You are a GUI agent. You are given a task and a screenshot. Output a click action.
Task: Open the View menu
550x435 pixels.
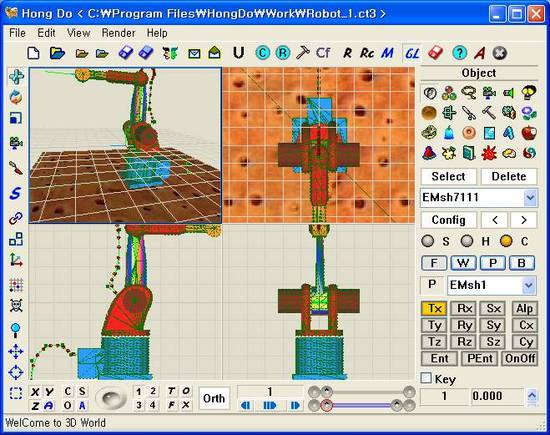click(79, 33)
